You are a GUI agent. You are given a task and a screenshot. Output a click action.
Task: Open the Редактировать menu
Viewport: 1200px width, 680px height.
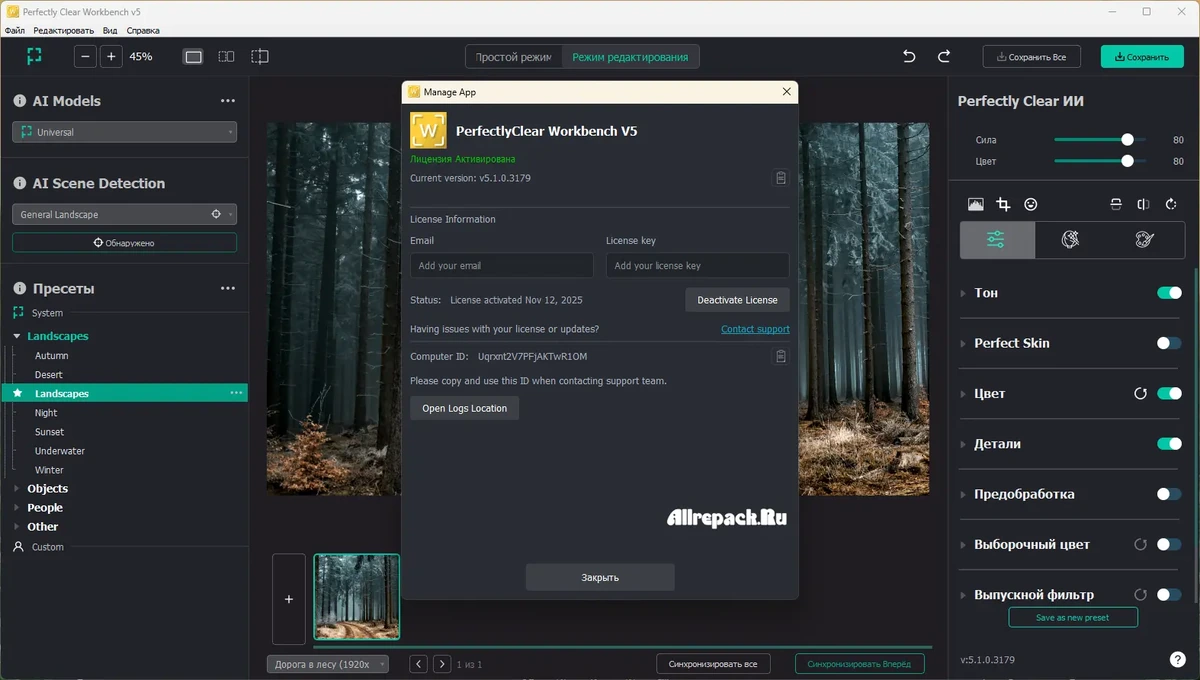[63, 31]
